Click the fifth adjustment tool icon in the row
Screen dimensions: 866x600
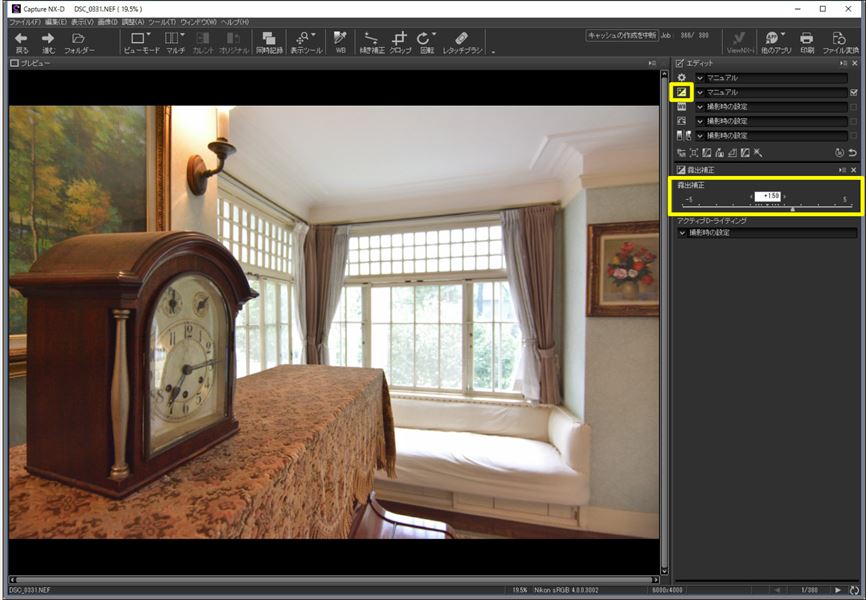(732, 153)
